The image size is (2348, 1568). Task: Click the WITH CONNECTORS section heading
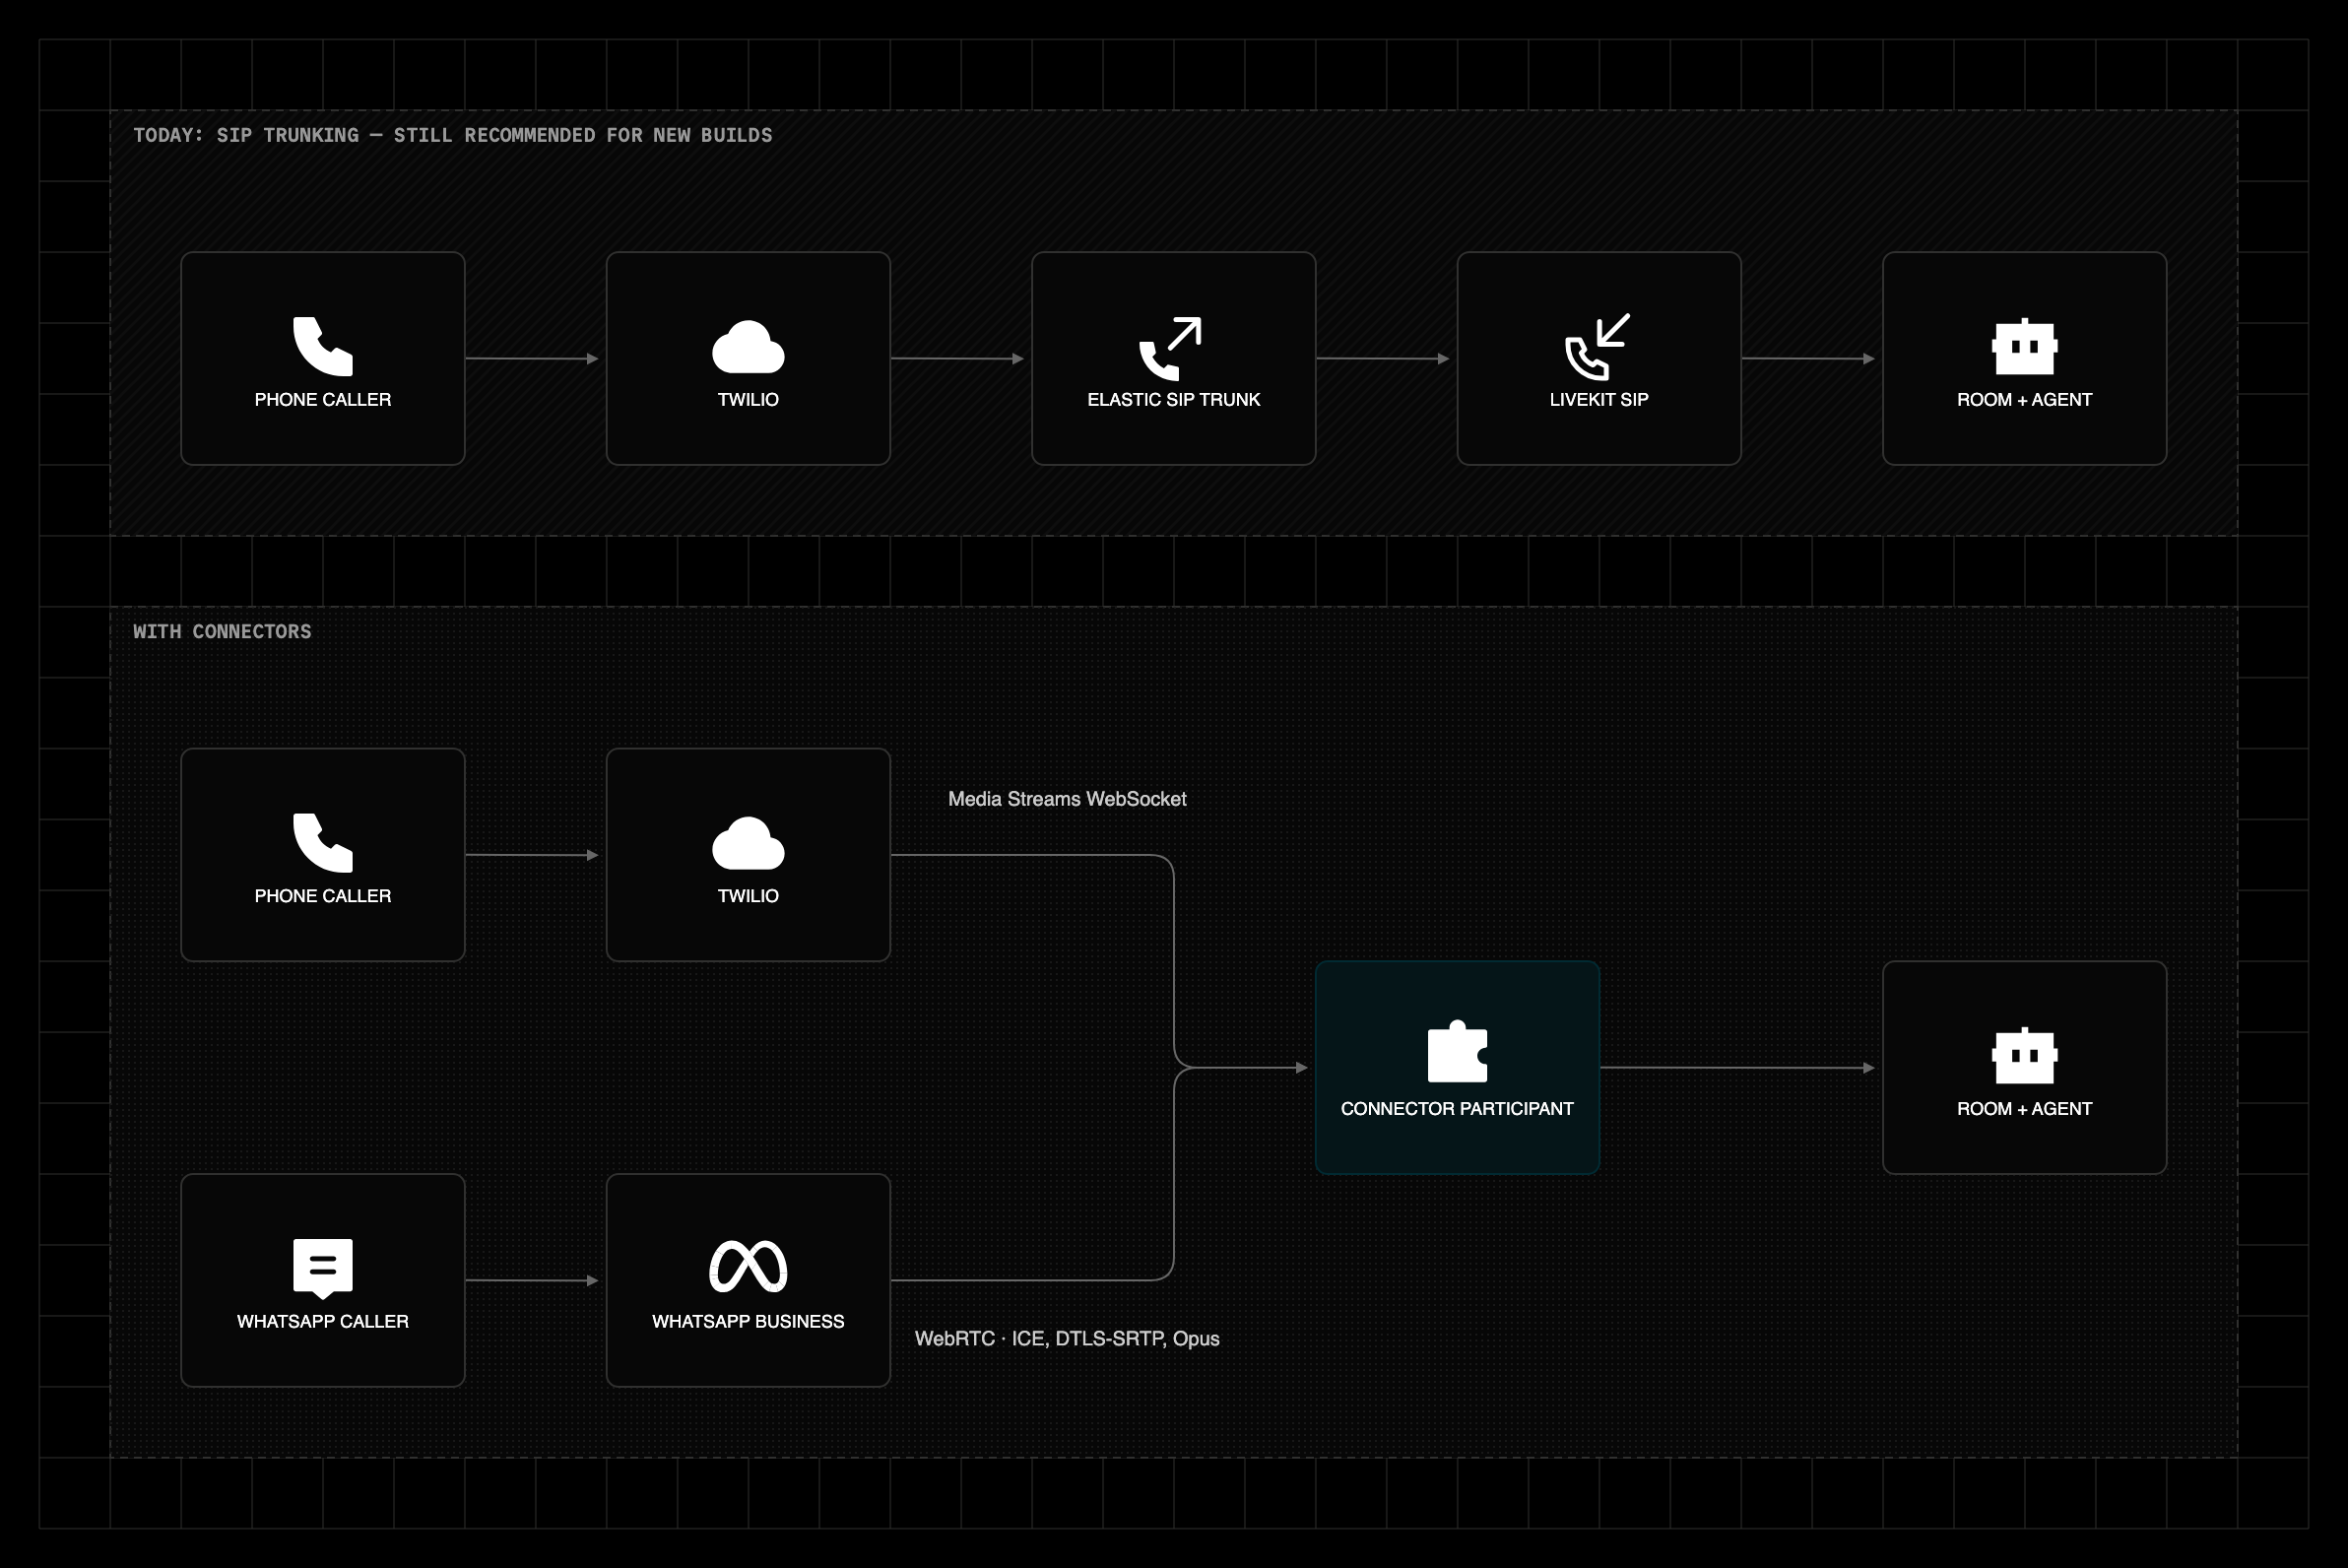pyautogui.click(x=222, y=632)
